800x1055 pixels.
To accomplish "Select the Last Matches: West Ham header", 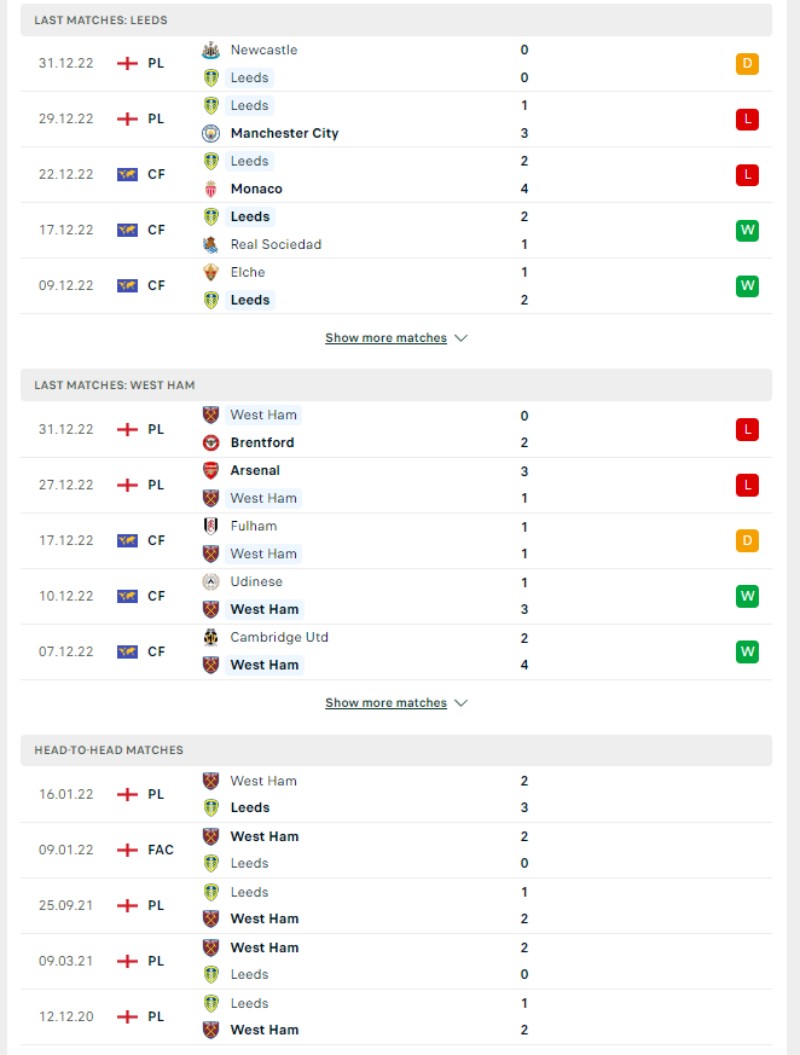I will (396, 385).
